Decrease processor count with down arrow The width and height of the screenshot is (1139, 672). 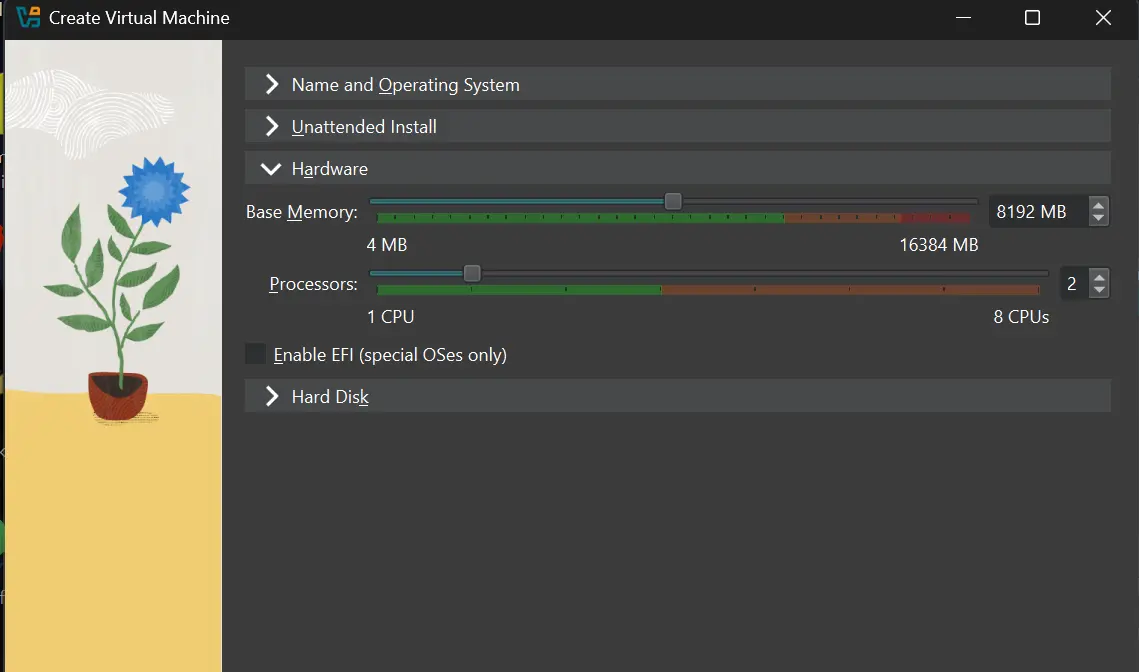(x=1099, y=290)
